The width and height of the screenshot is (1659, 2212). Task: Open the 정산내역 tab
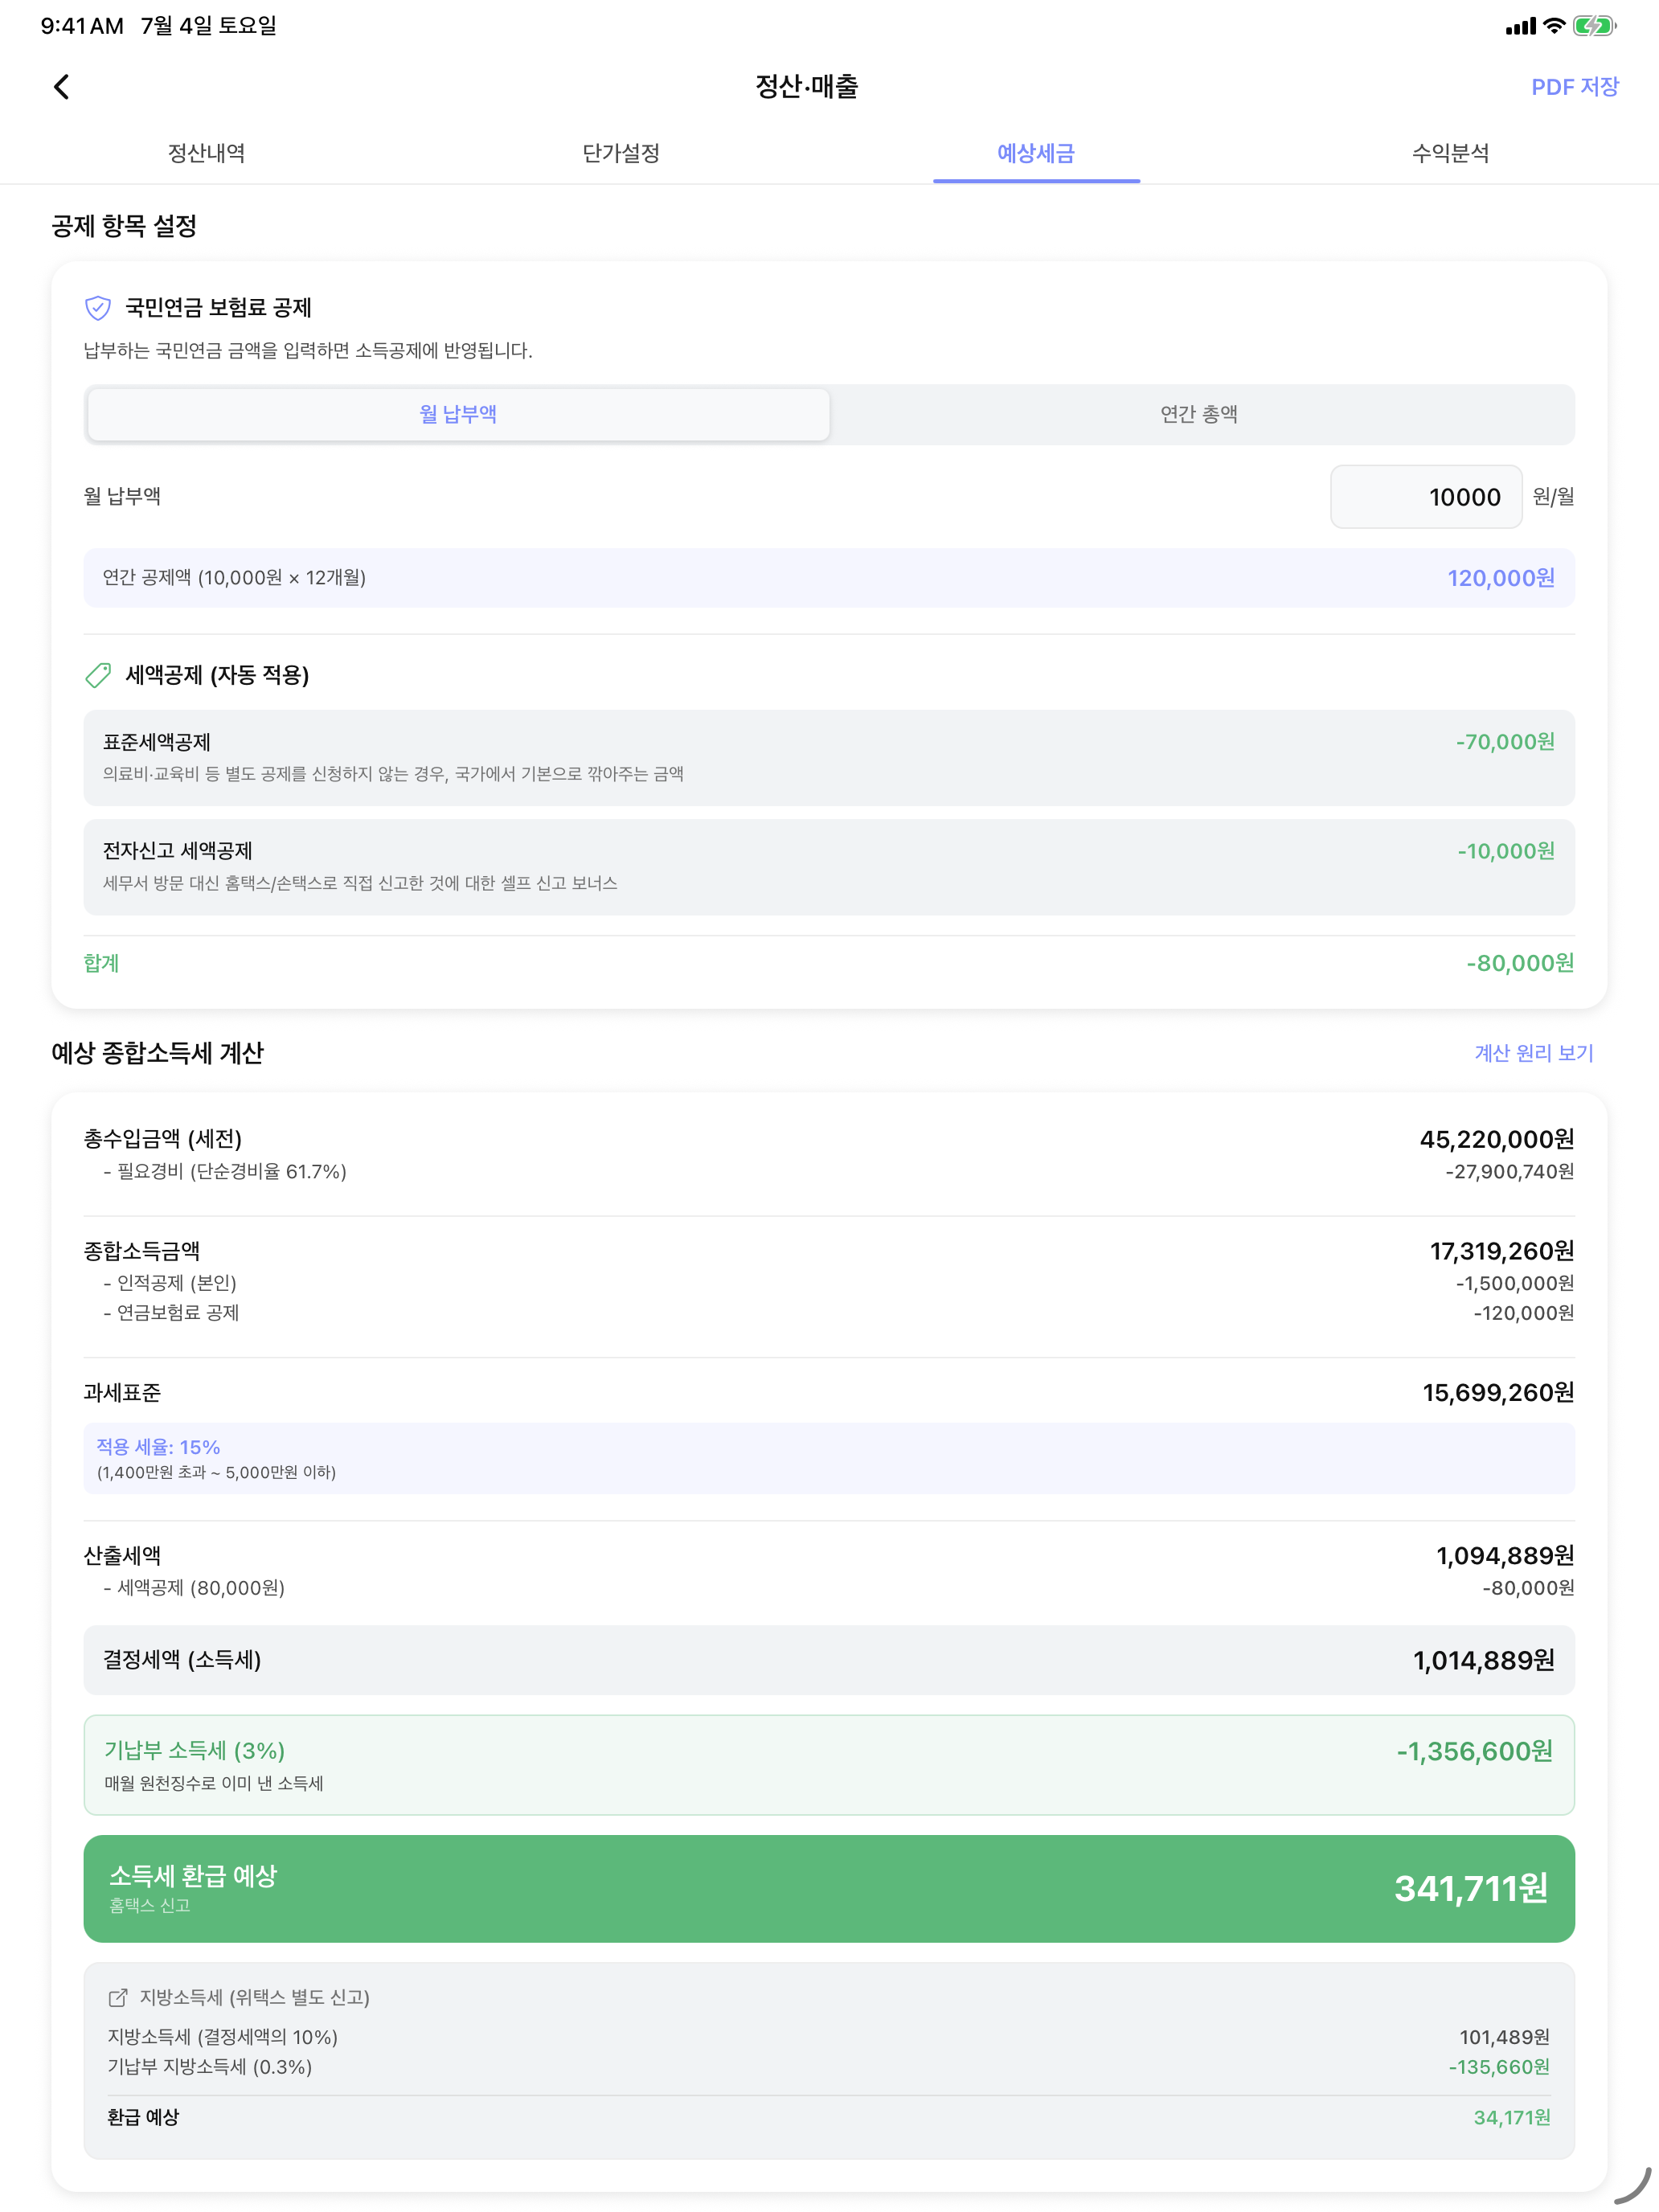point(207,153)
